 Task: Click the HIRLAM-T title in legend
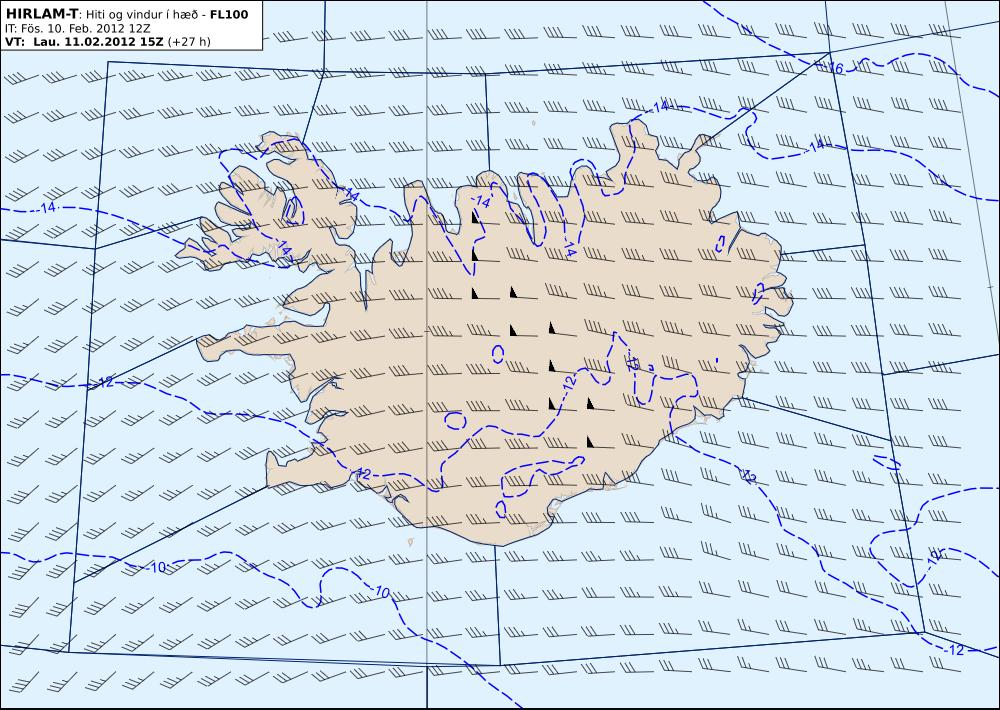(41, 13)
